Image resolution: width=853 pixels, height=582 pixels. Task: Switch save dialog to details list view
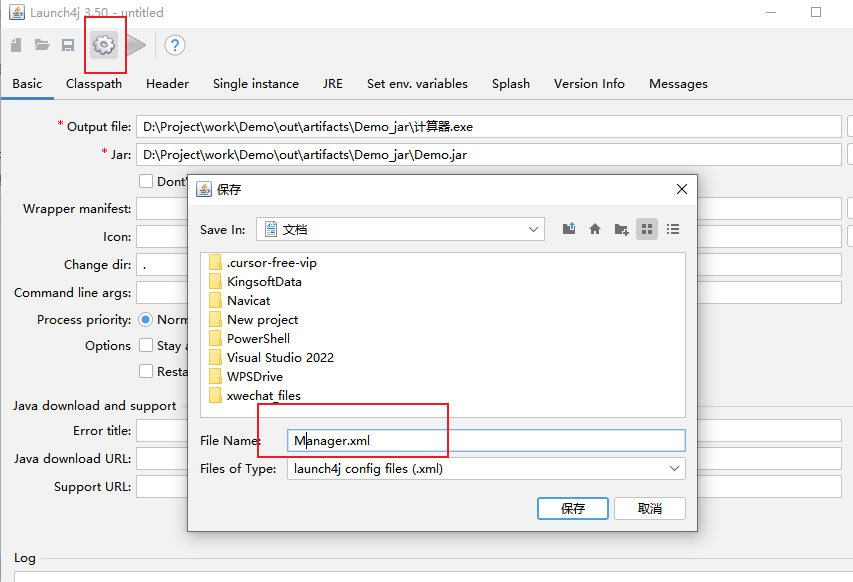click(673, 229)
